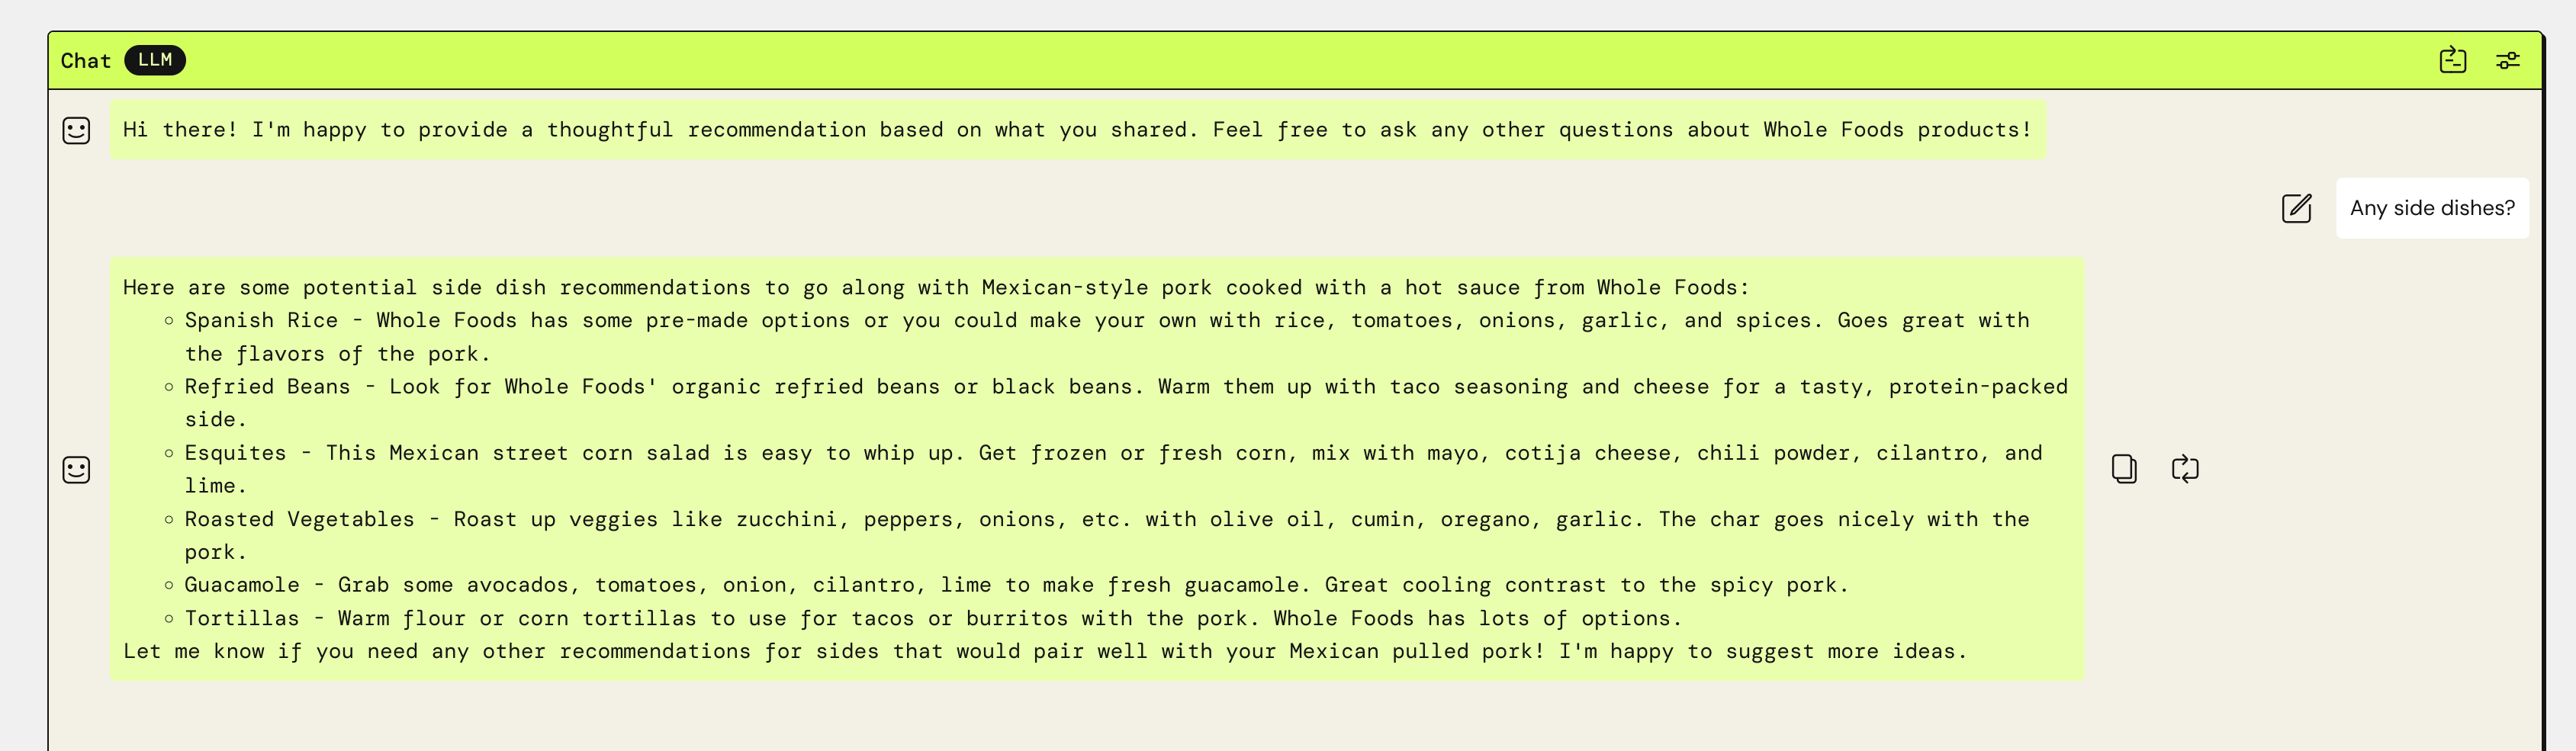
Task: Open the chat settings sliders icon
Action: tap(2508, 60)
